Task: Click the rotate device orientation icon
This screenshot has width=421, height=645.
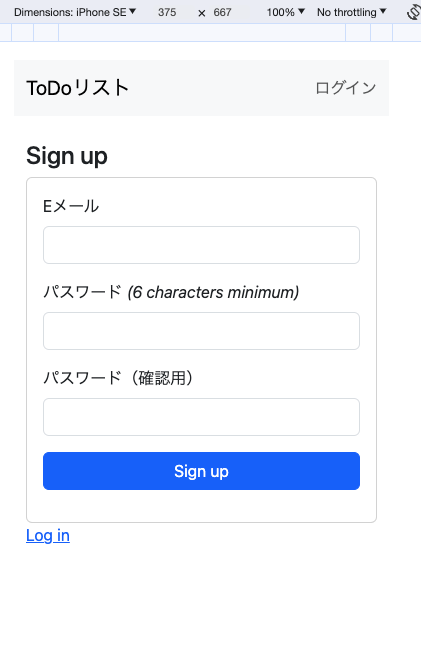Action: (x=413, y=12)
